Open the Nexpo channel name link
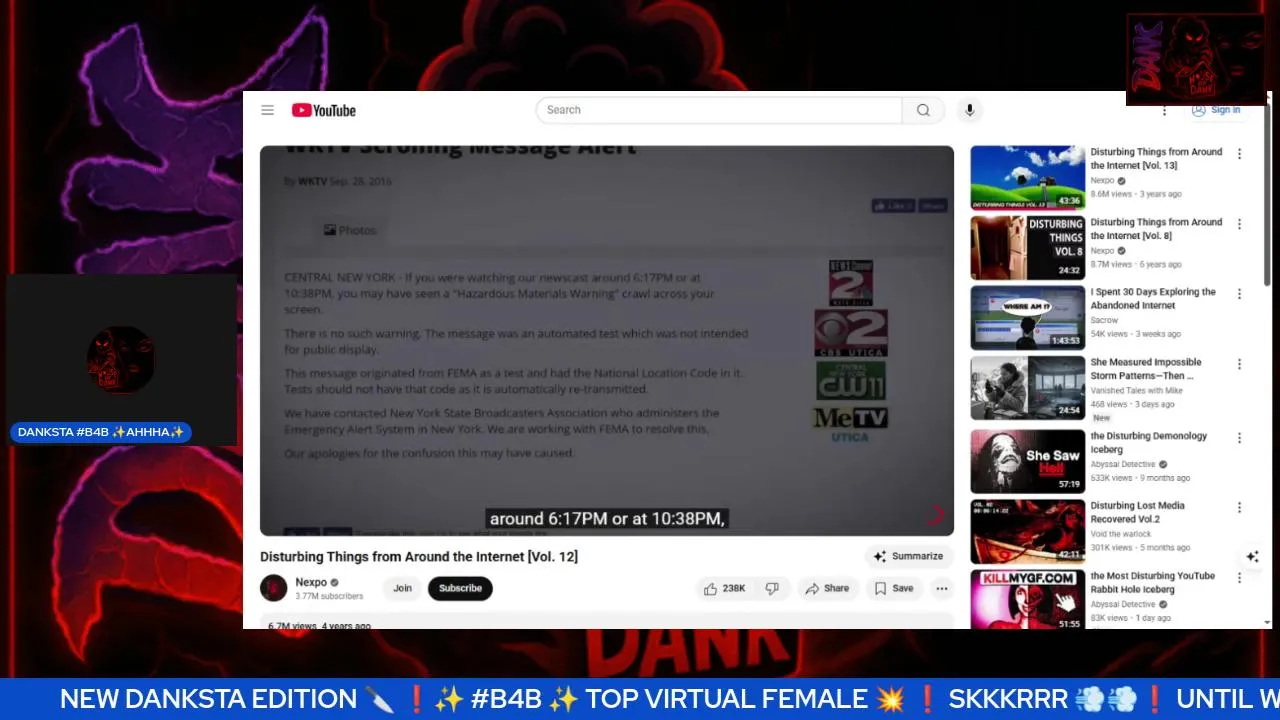The height and width of the screenshot is (720, 1280). (x=311, y=582)
